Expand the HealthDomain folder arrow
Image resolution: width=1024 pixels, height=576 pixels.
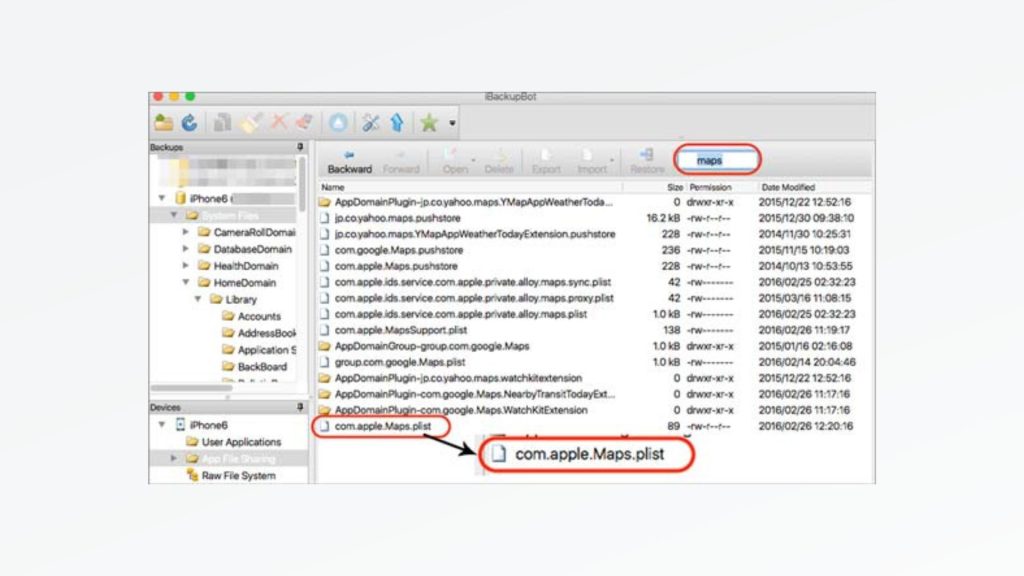click(186, 266)
